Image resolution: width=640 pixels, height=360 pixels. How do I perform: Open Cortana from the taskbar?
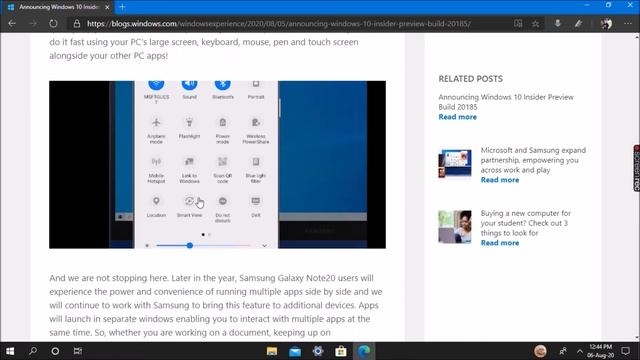[x=55, y=351]
